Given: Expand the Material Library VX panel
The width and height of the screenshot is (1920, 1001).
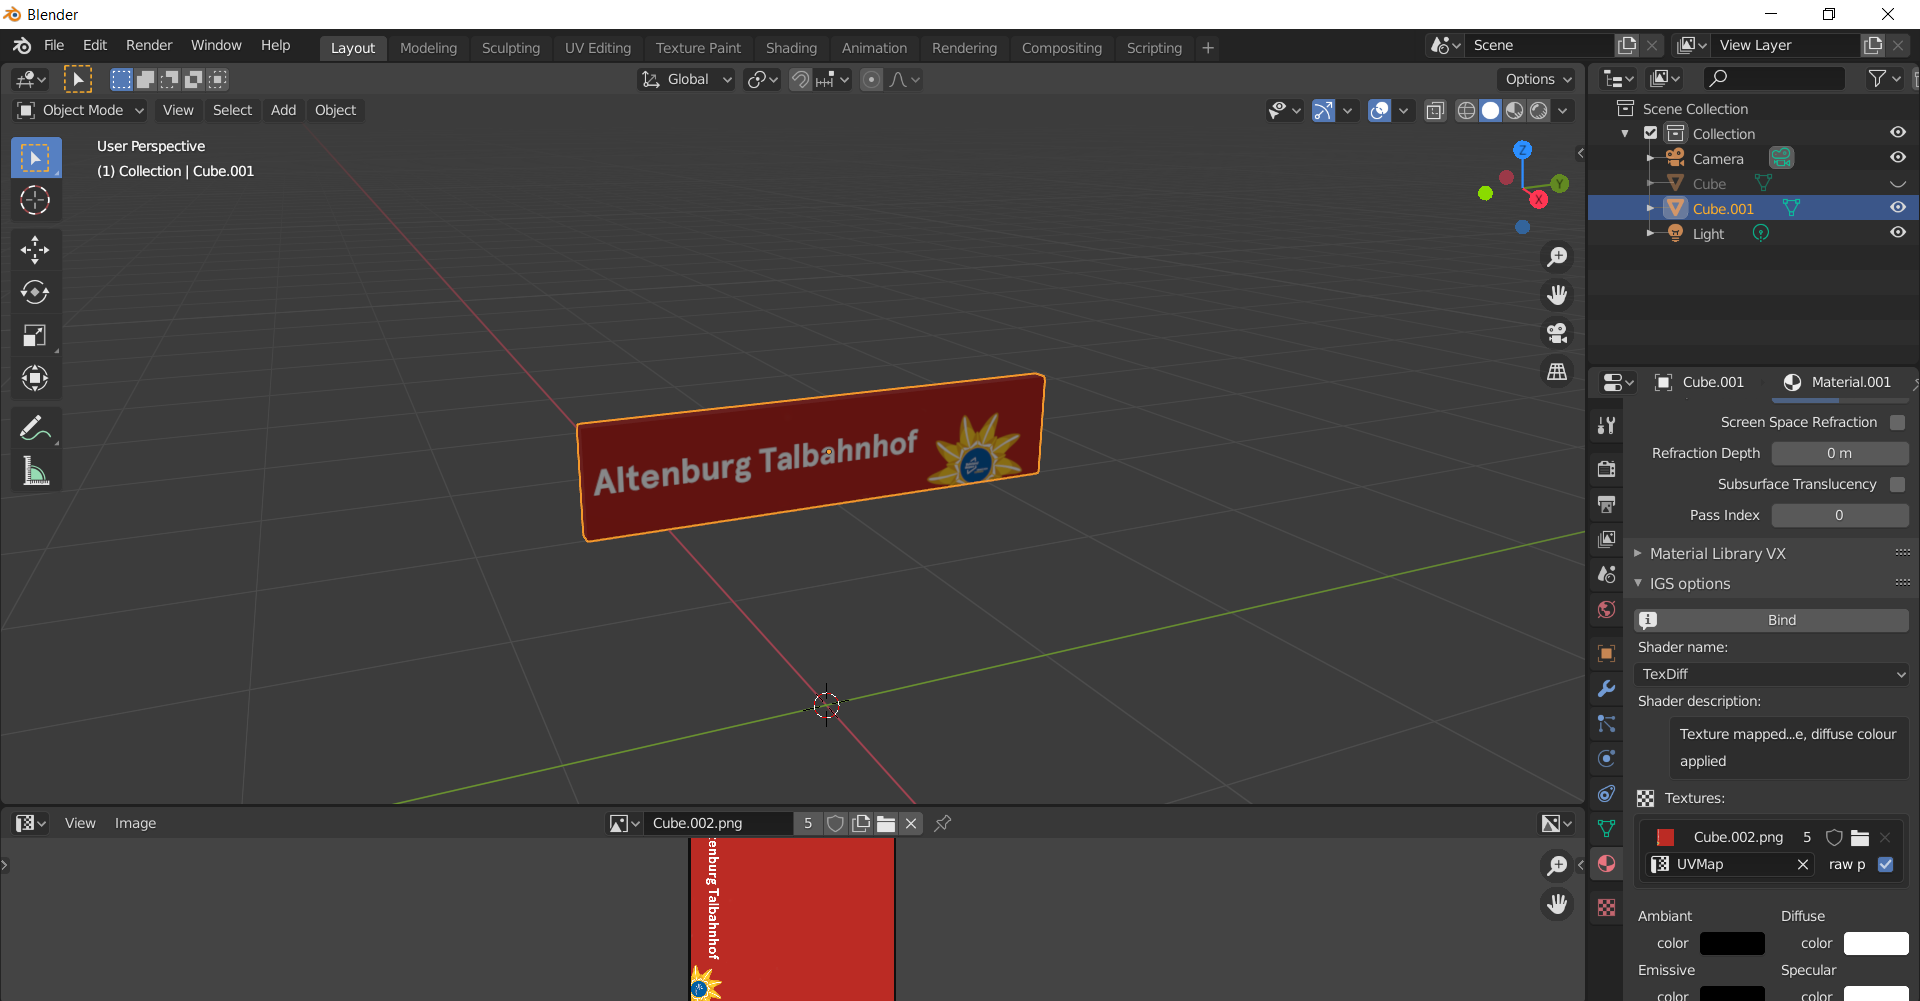Looking at the screenshot, I should pyautogui.click(x=1717, y=553).
